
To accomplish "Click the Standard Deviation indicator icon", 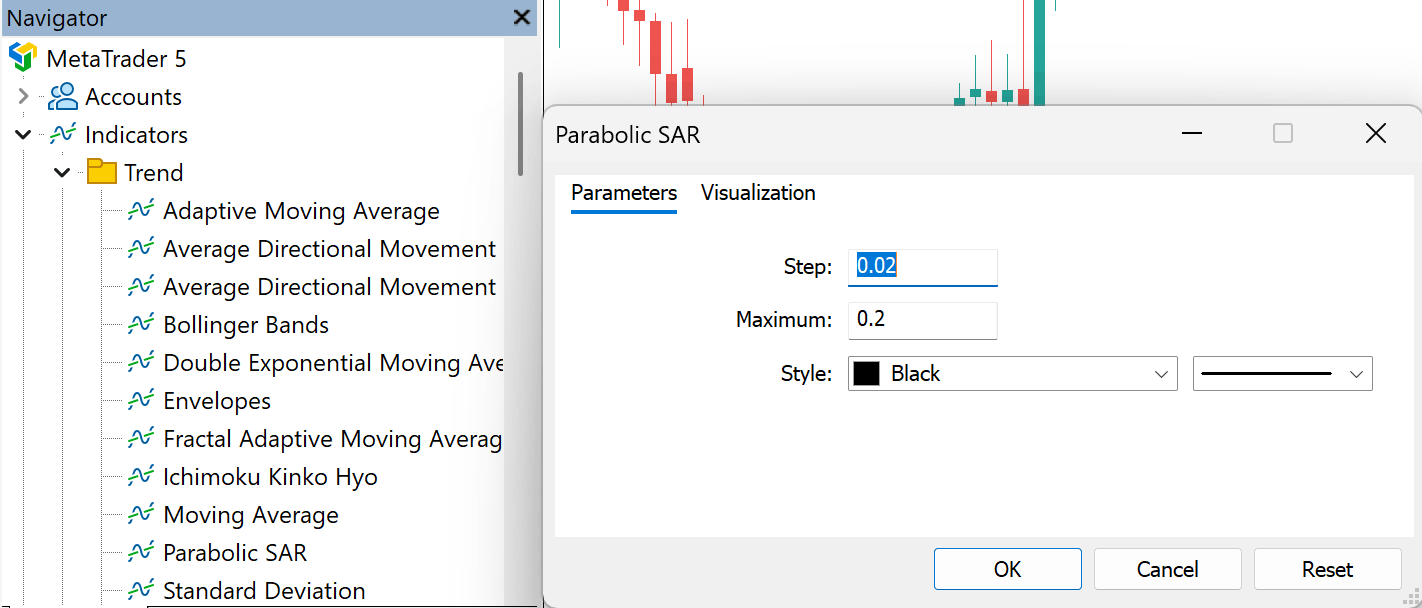I will tap(140, 591).
